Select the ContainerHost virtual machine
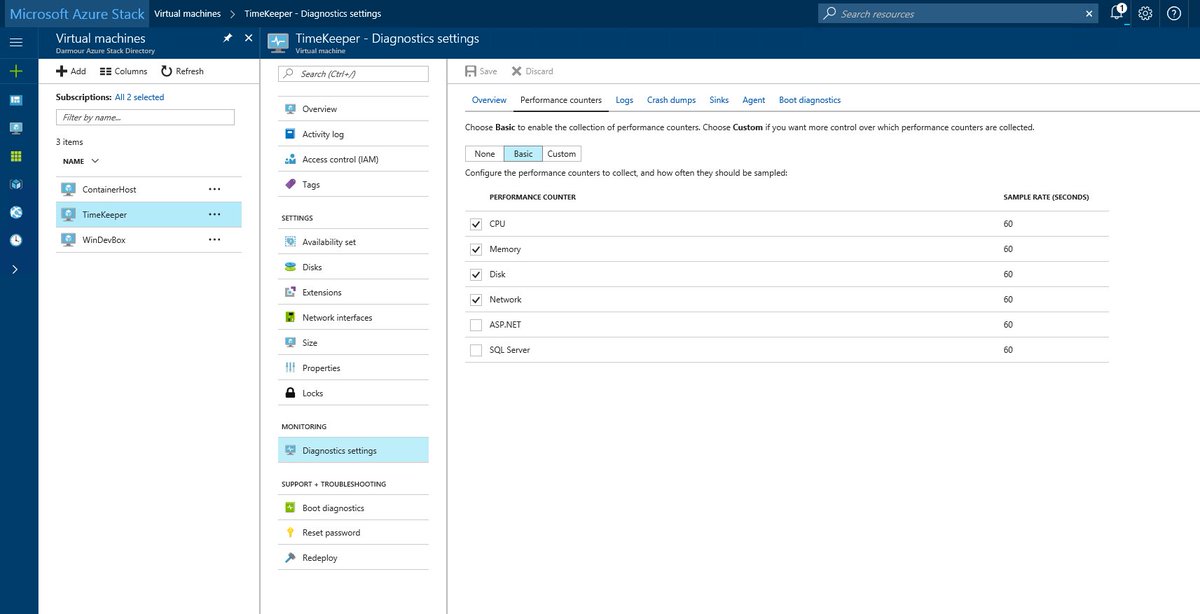This screenshot has height=614, width=1200. (x=148, y=189)
